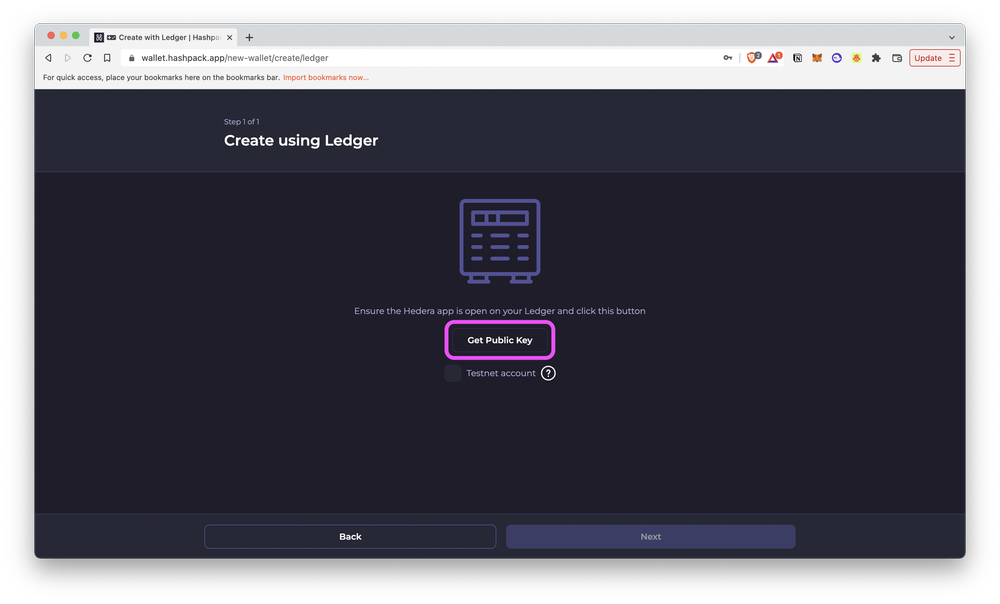Click the purple circle wallet extension icon

837,58
